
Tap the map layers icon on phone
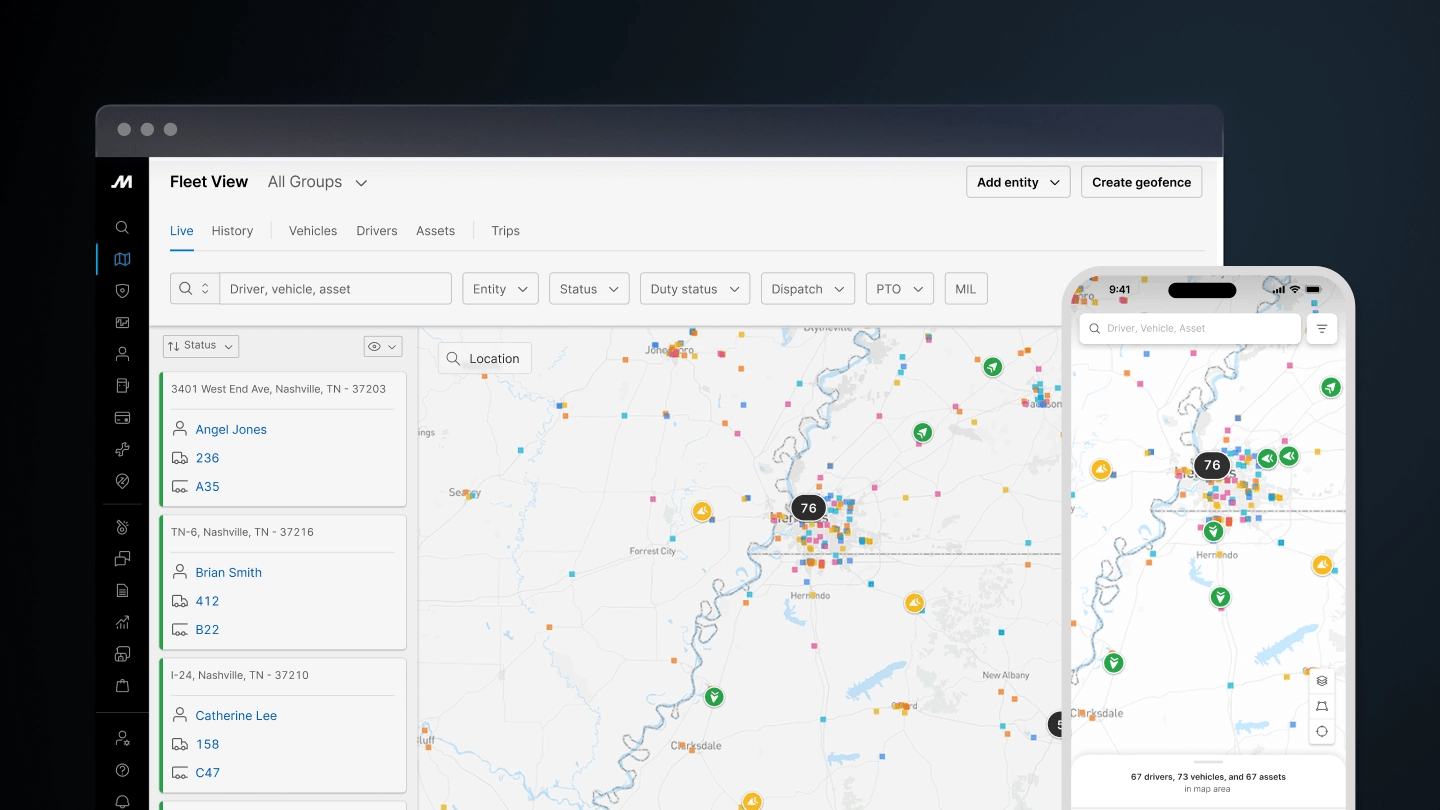1322,681
